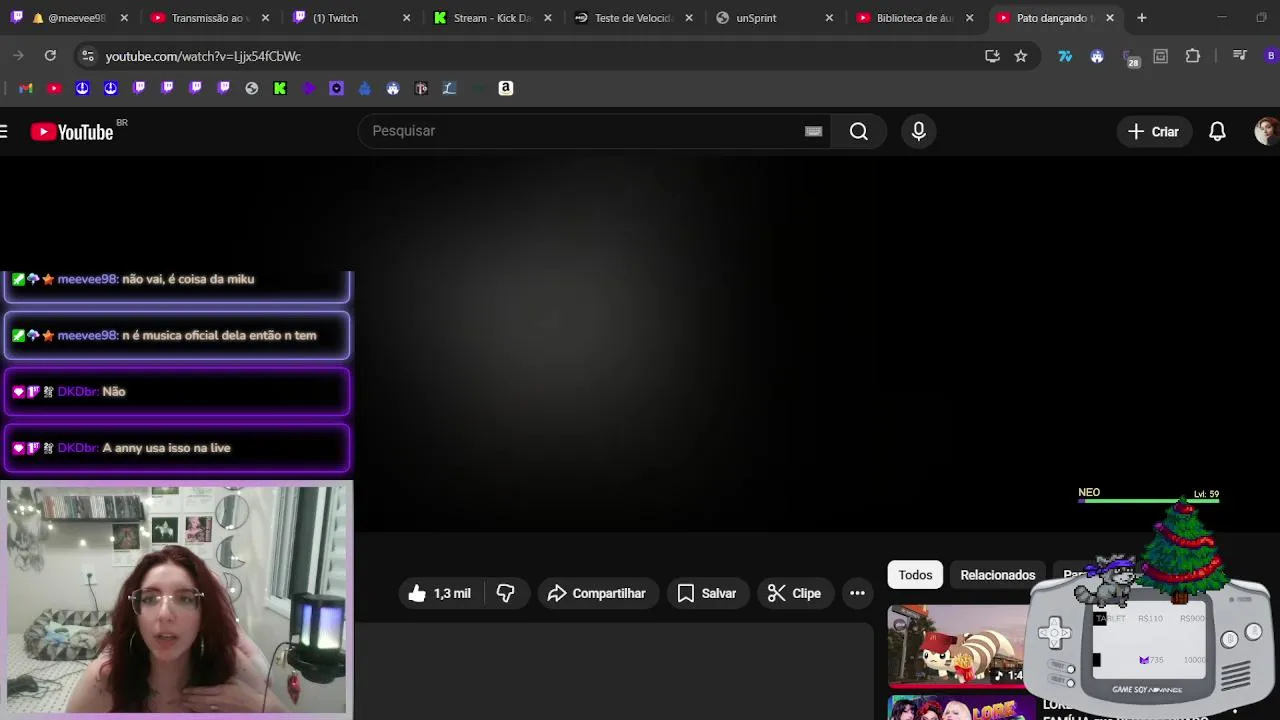Open the YouTube guide hamburger menu

pyautogui.click(x=4, y=131)
